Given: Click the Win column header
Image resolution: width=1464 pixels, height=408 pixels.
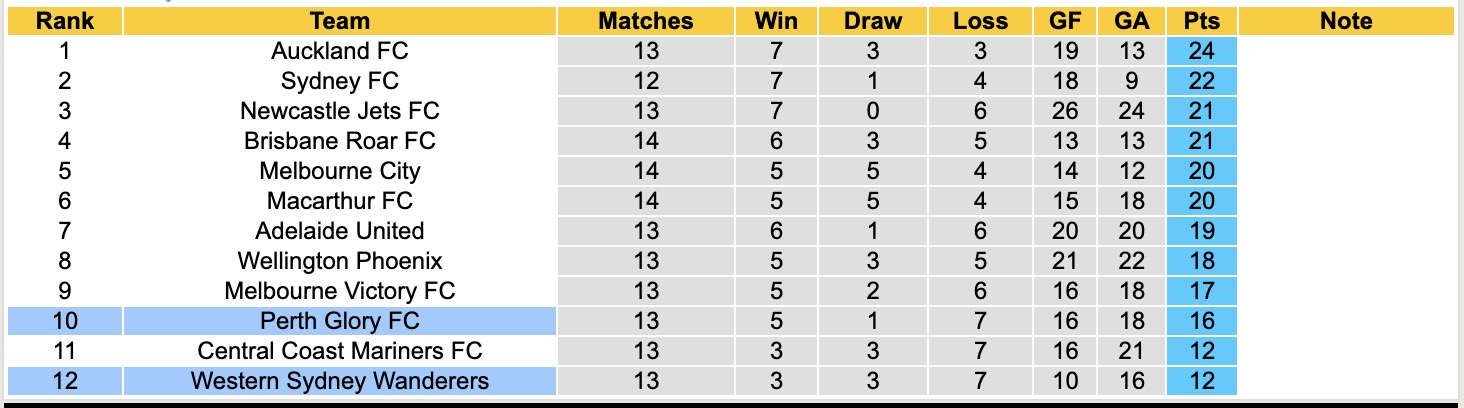Looking at the screenshot, I should (x=776, y=21).
